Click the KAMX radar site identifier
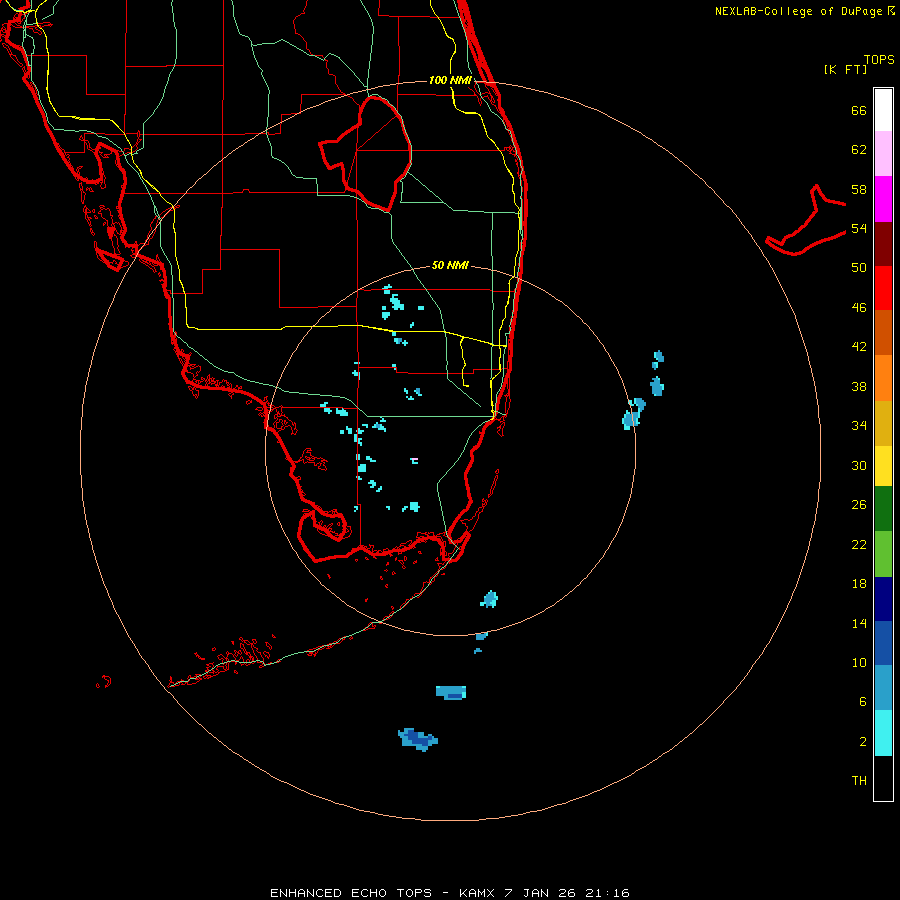The width and height of the screenshot is (900, 900). point(476,893)
